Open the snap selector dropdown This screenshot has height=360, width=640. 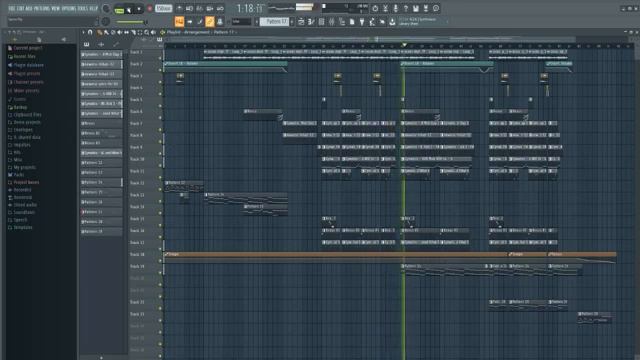coord(242,21)
